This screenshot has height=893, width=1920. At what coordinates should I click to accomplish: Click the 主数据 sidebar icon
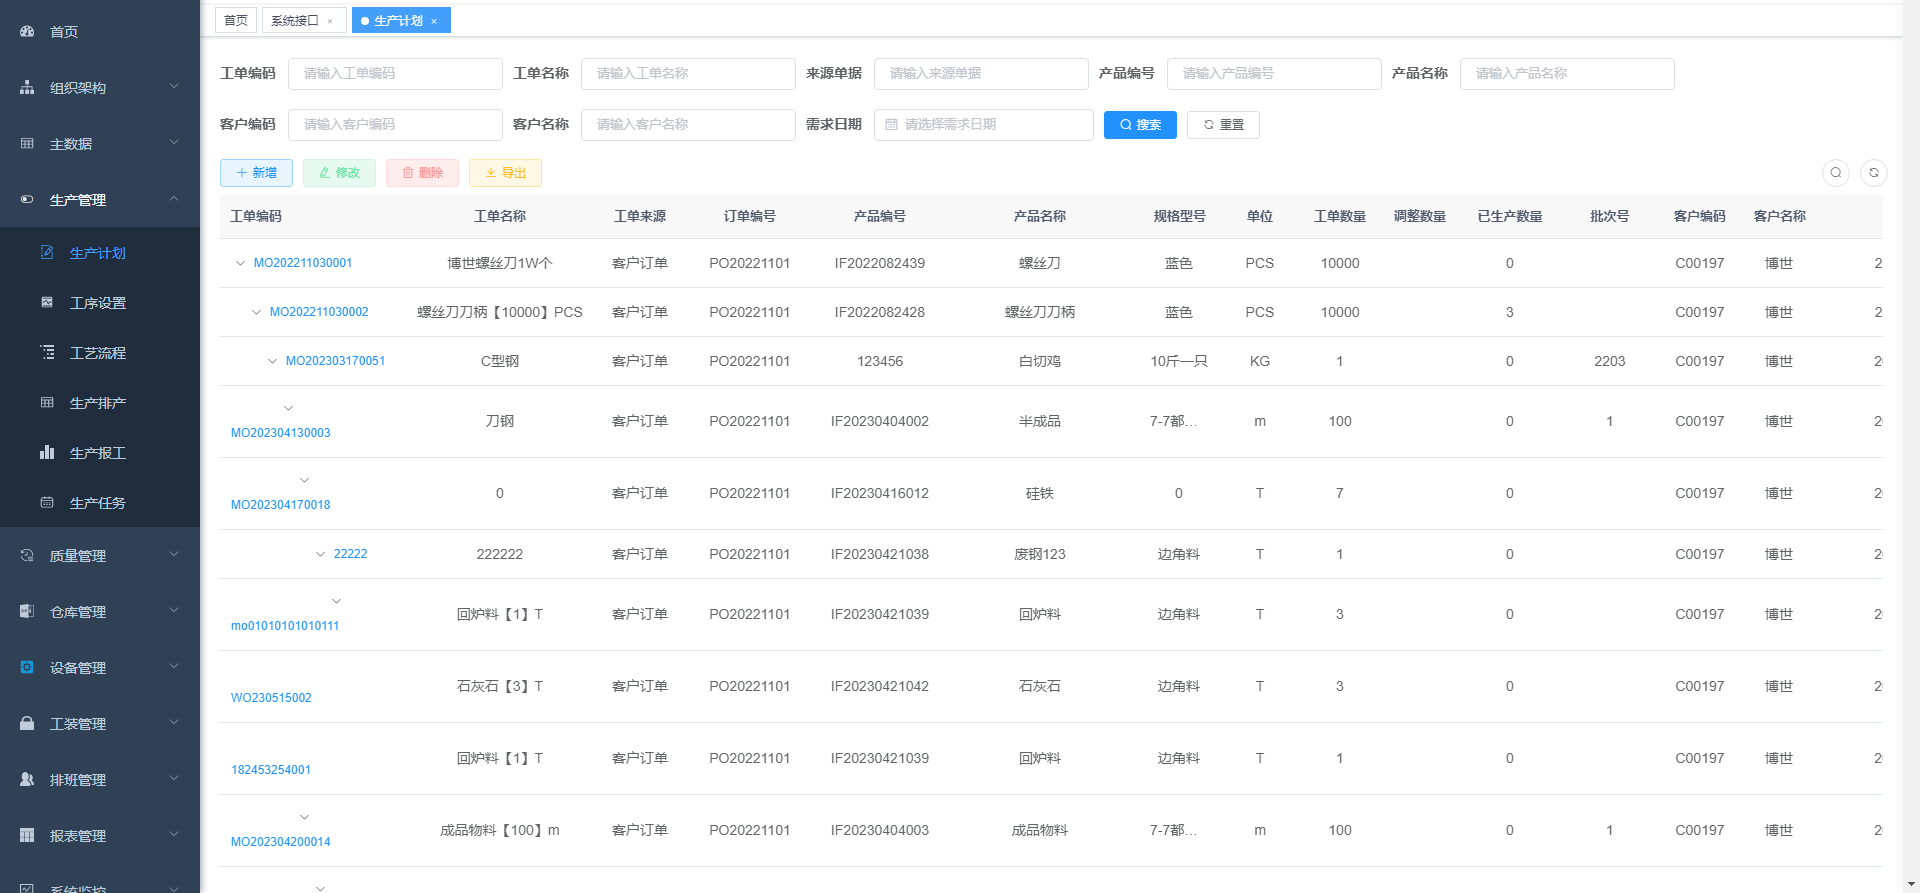tap(27, 144)
